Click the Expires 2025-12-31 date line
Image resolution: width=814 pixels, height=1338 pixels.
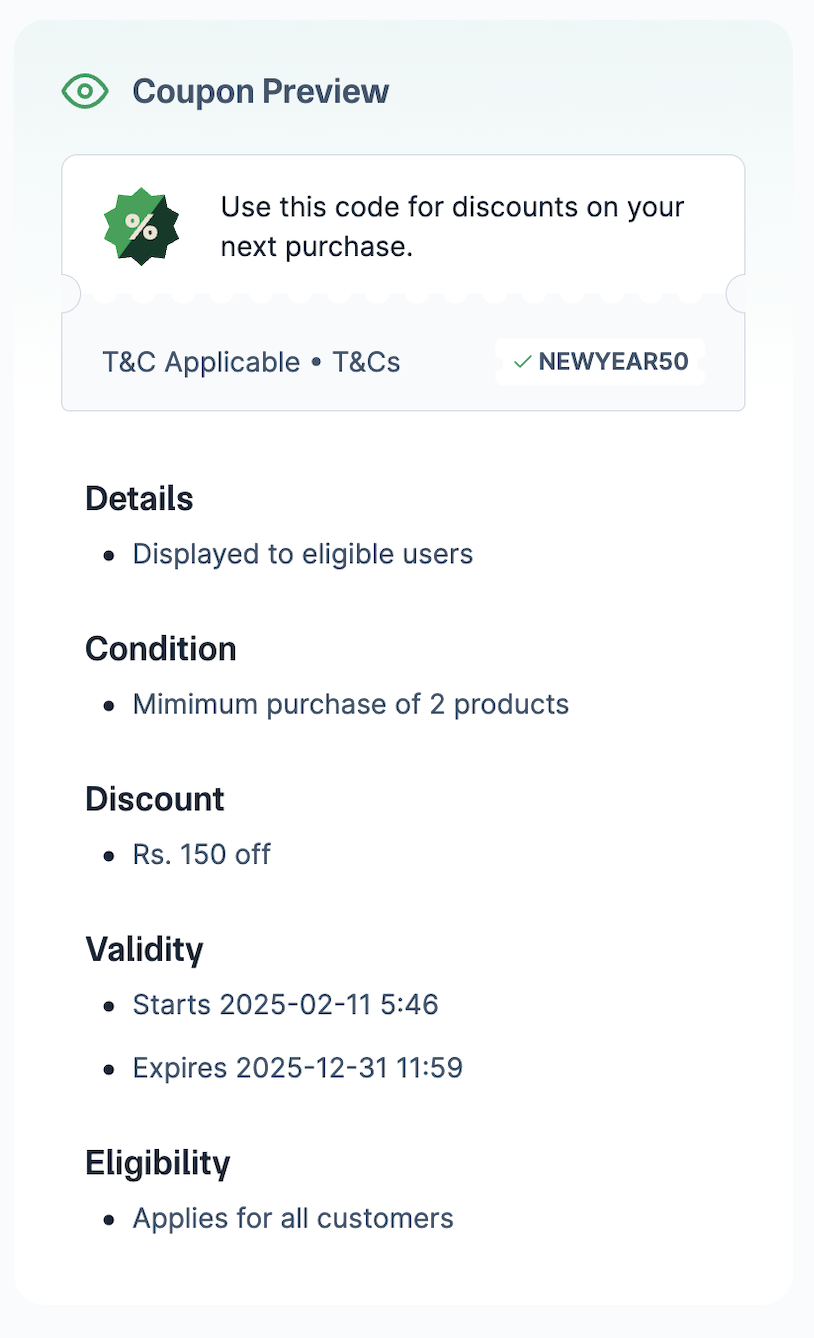click(x=298, y=1068)
